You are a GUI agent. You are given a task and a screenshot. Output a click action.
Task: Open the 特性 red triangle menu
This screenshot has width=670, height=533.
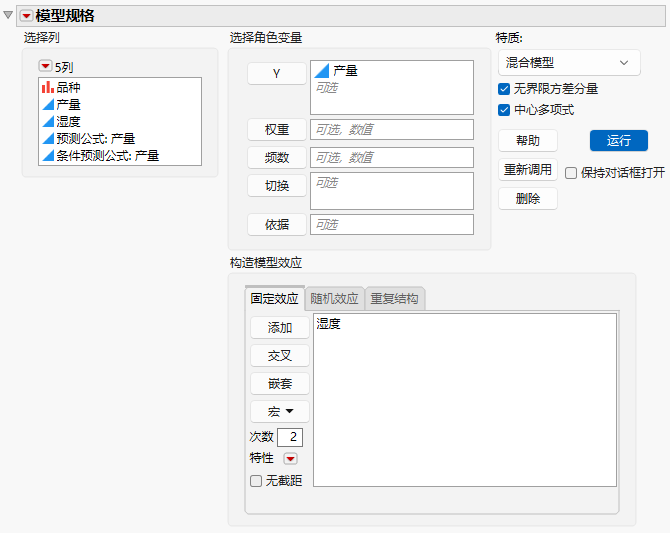click(291, 459)
